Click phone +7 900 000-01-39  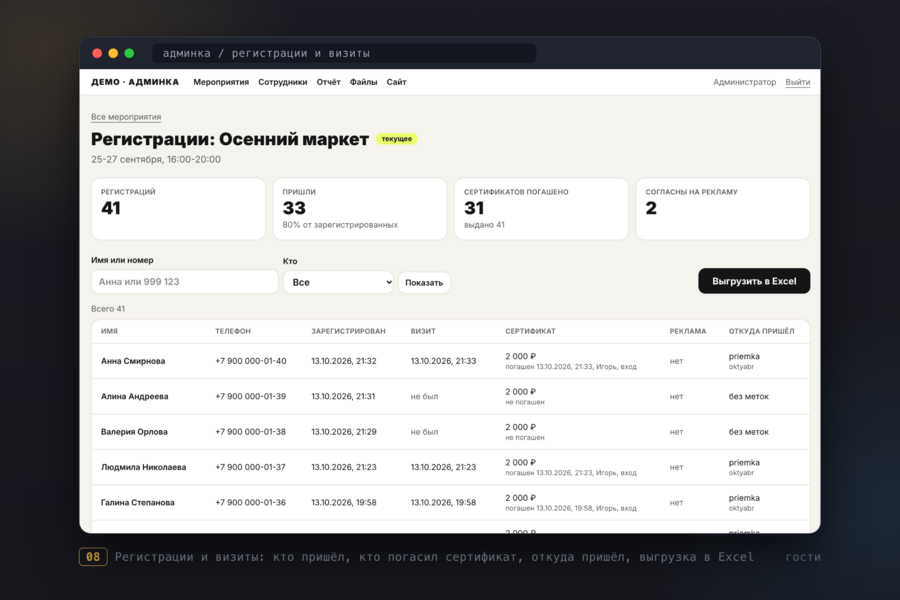coord(251,396)
